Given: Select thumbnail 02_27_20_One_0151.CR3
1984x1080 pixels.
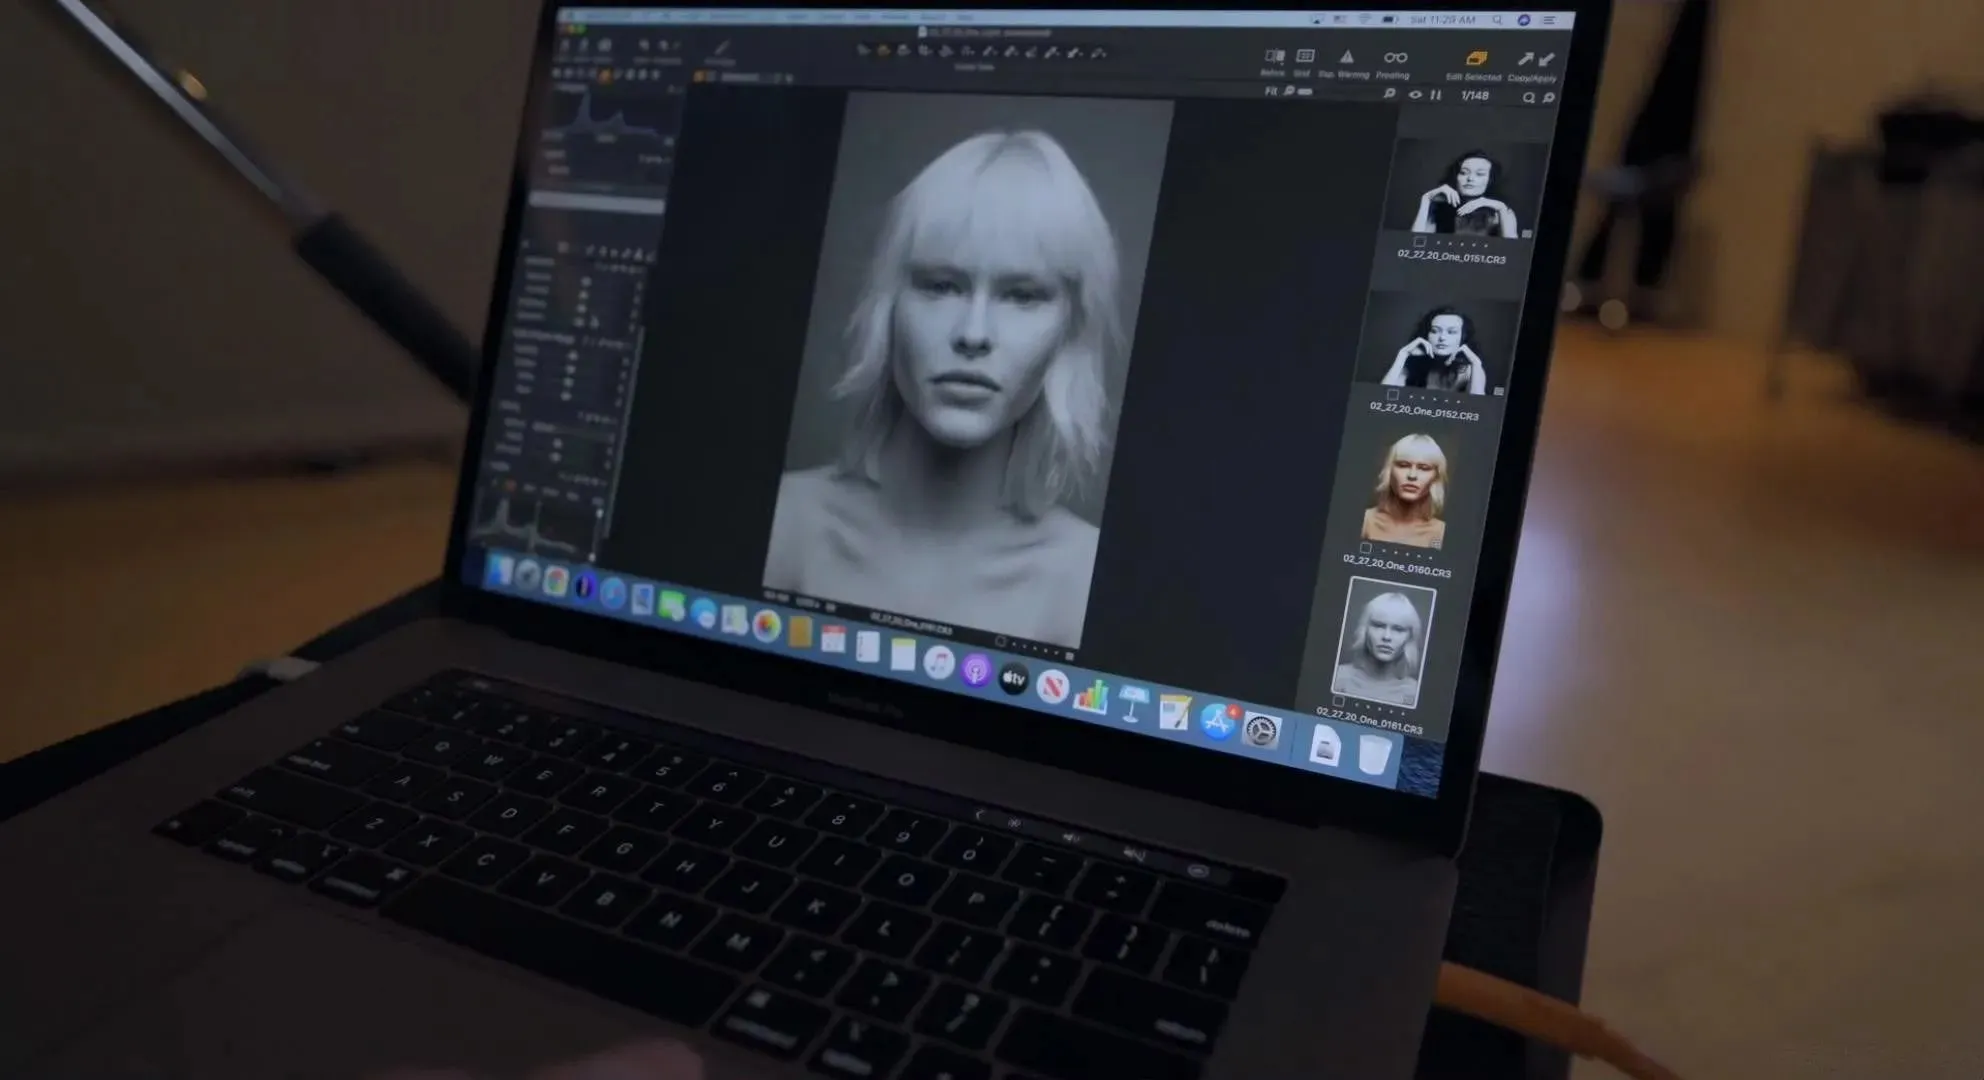Looking at the screenshot, I should tap(1464, 190).
